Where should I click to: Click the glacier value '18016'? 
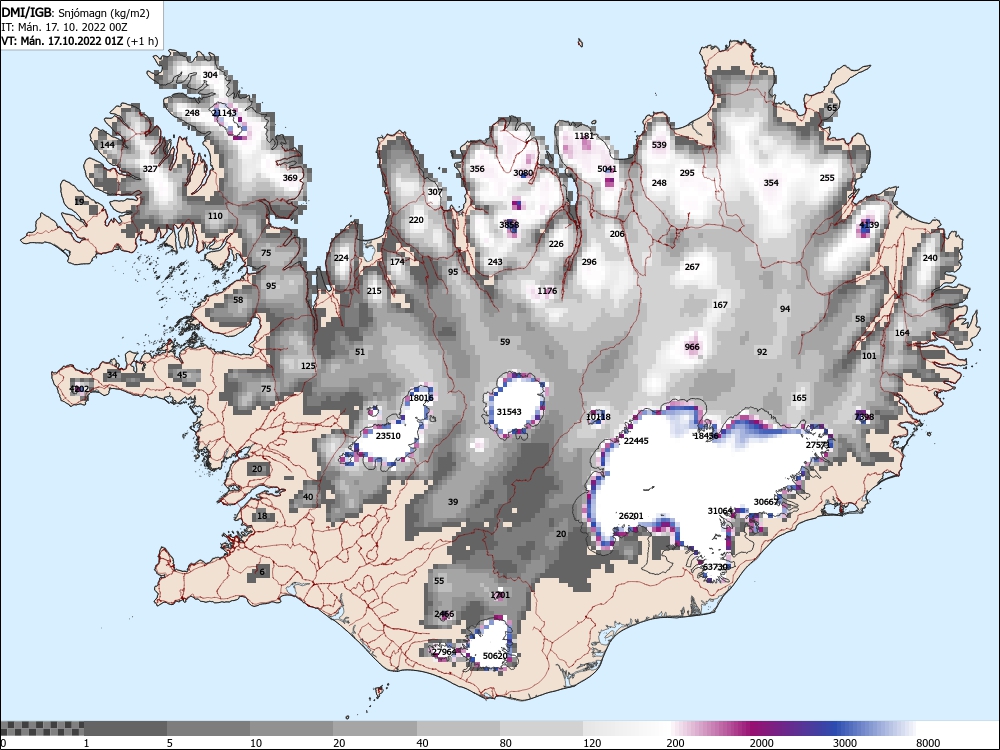(x=421, y=398)
